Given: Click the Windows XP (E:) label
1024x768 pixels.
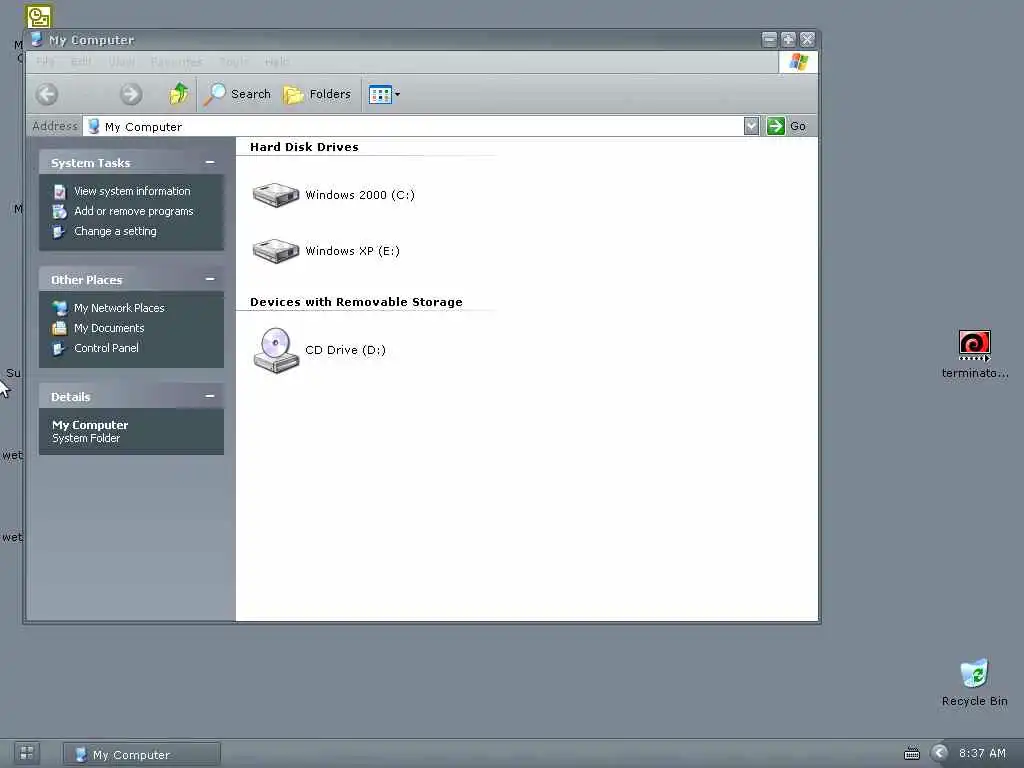Looking at the screenshot, I should (352, 251).
